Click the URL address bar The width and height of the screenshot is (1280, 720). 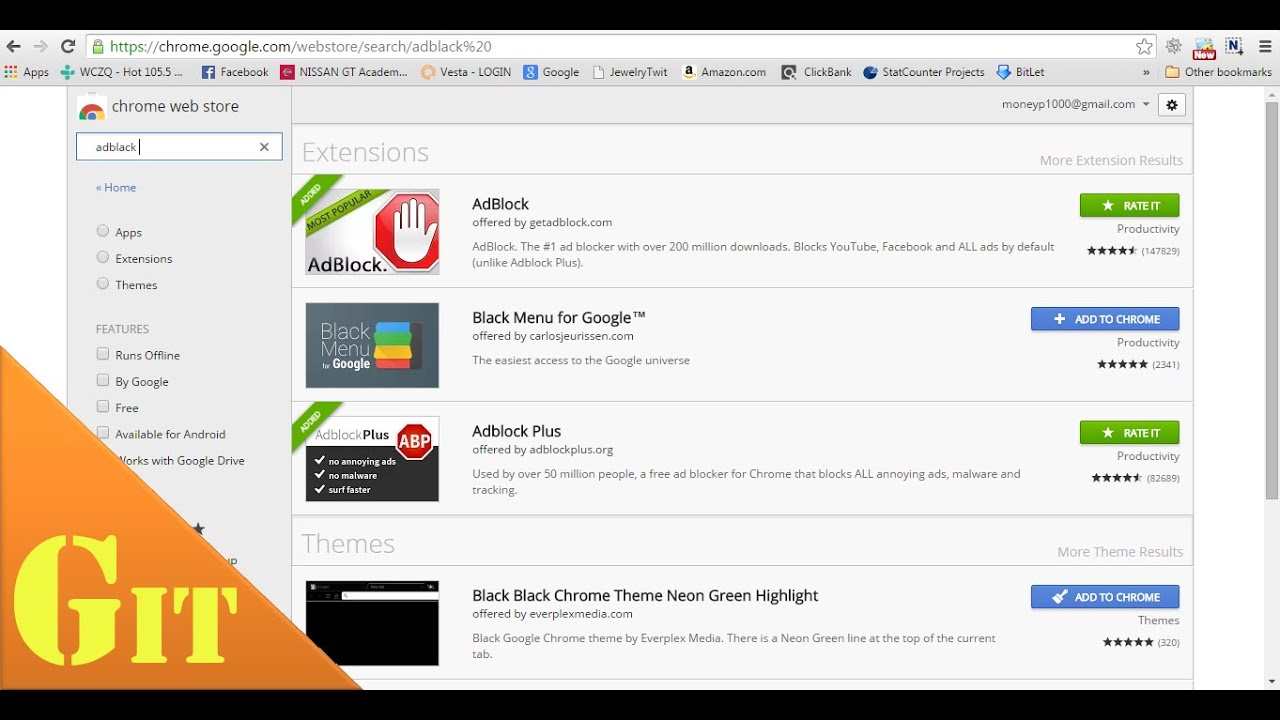click(620, 46)
